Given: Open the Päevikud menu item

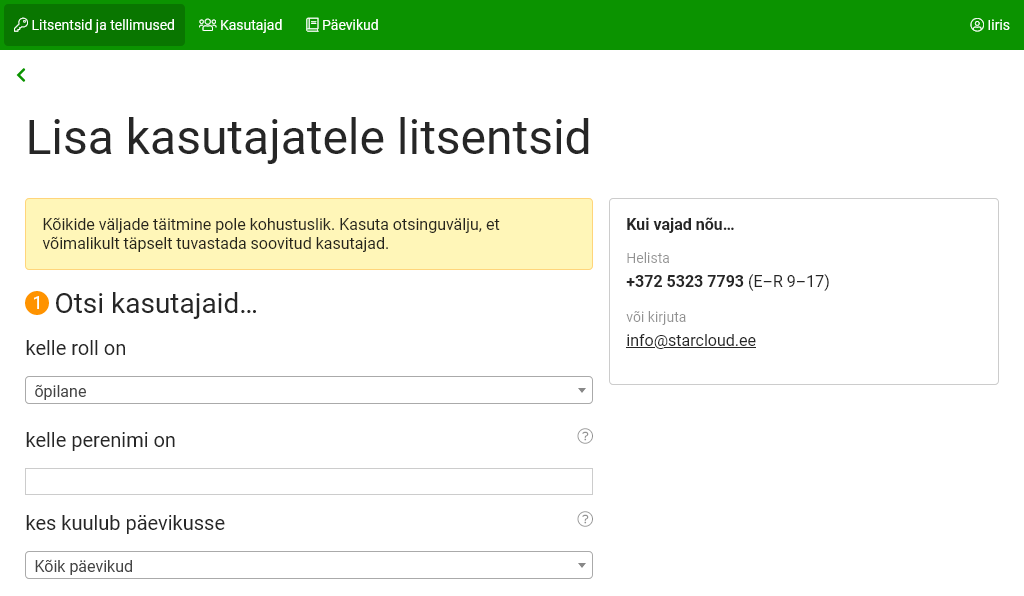Looking at the screenshot, I should [350, 25].
